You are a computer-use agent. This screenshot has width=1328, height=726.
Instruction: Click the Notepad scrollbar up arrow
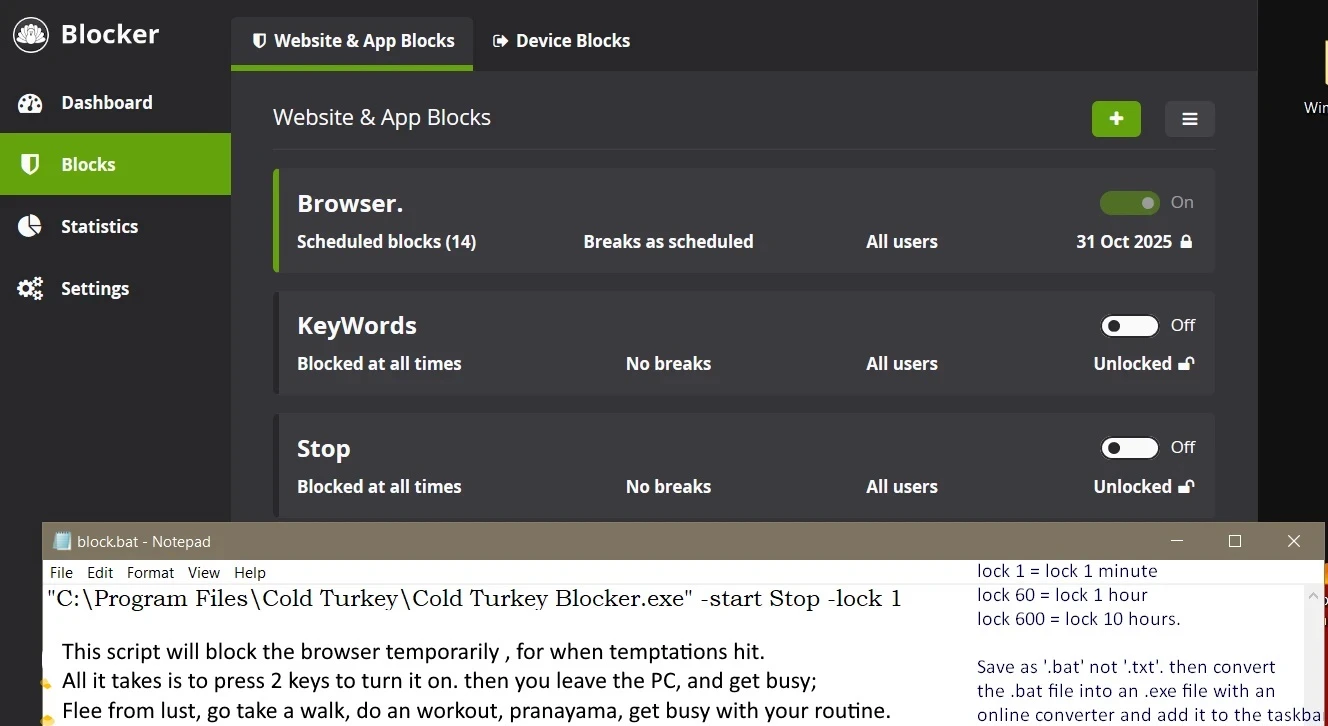(1315, 596)
